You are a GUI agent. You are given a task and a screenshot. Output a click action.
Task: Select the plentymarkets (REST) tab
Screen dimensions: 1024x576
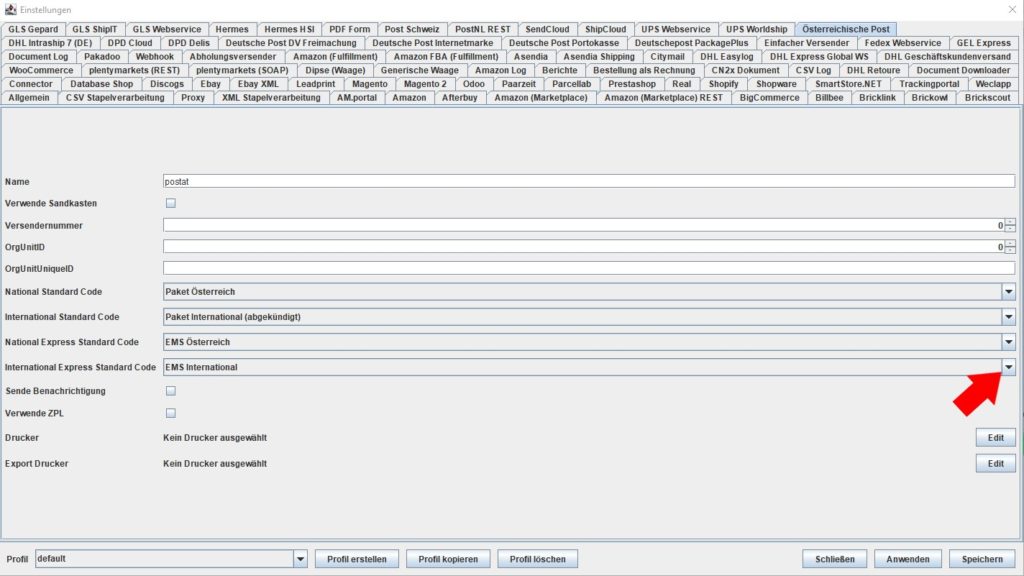tap(135, 70)
